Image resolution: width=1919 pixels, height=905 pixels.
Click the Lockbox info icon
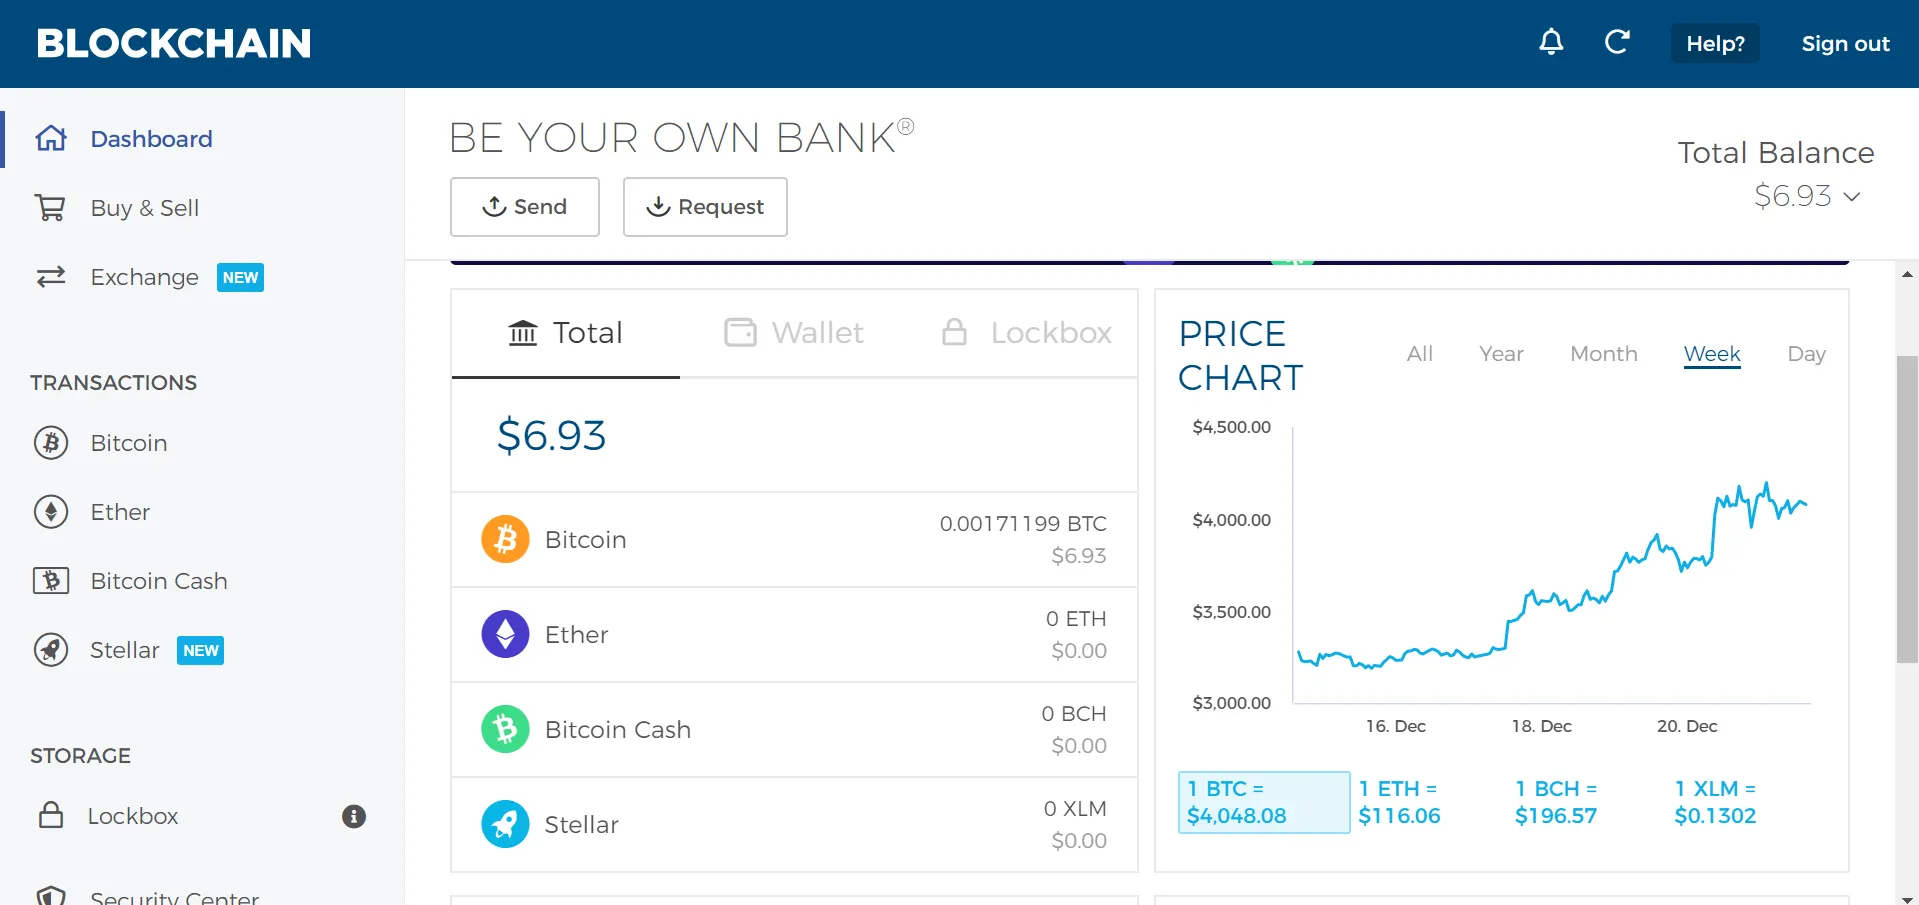coord(353,816)
